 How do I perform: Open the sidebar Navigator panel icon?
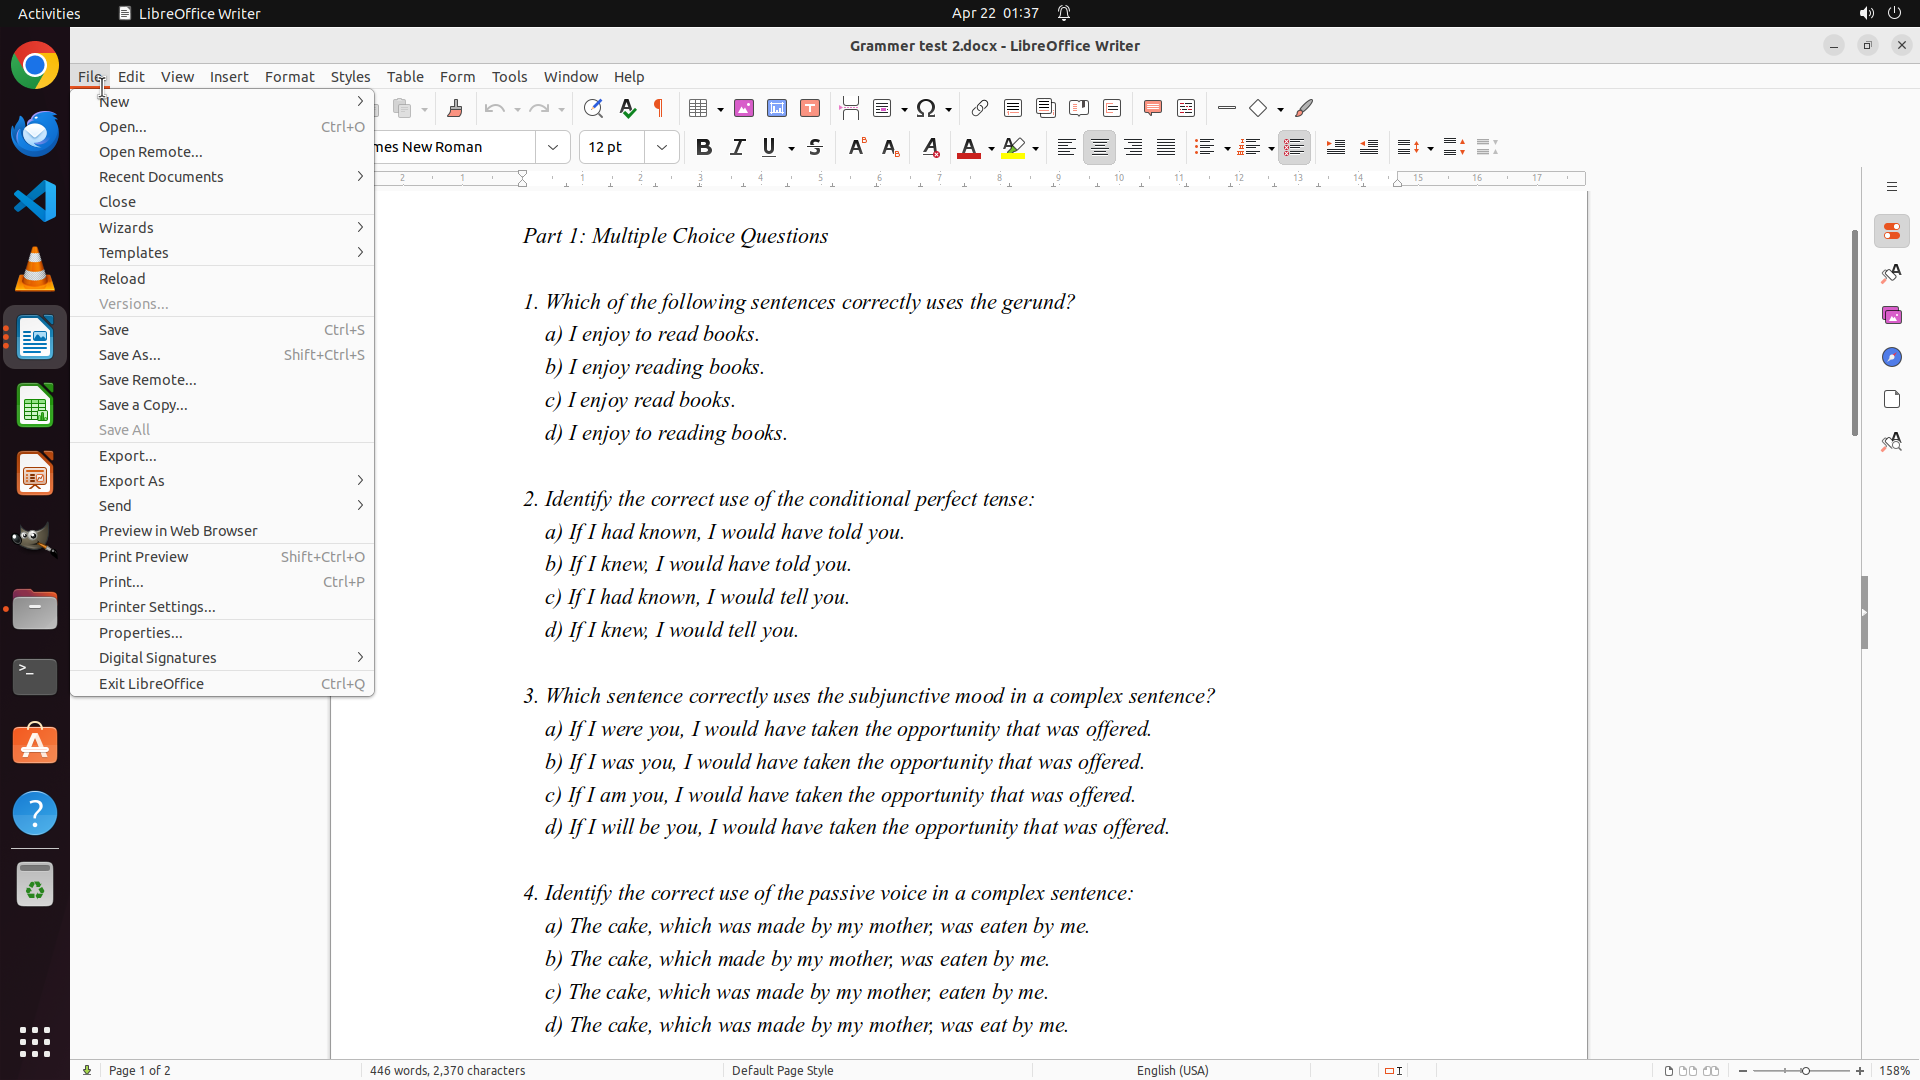click(x=1891, y=357)
